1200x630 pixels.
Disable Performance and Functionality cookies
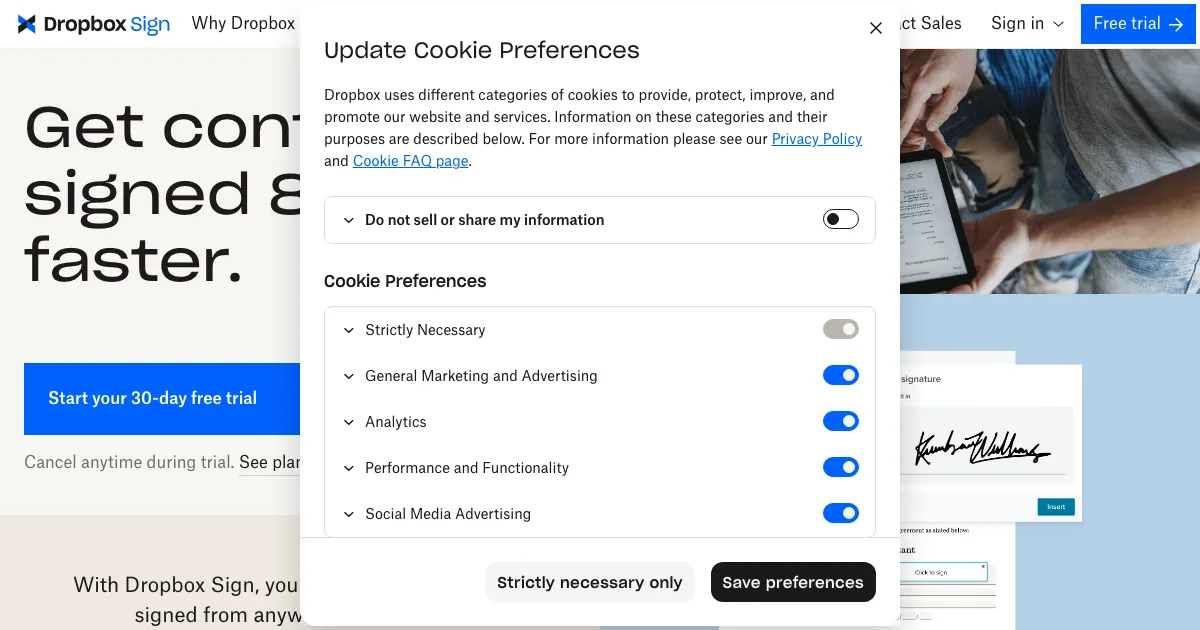click(x=840, y=468)
